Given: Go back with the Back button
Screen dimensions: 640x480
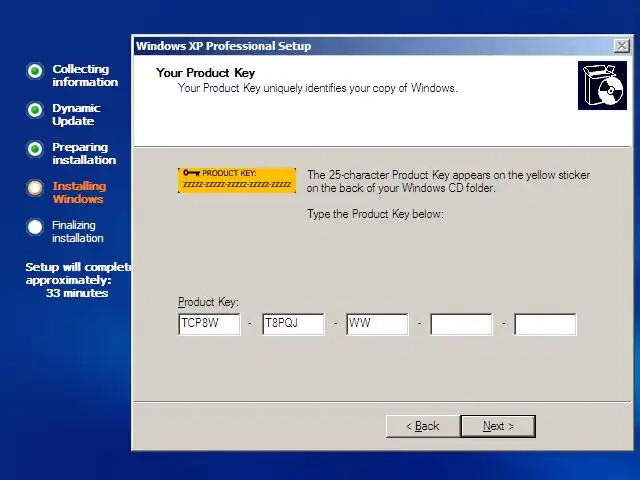Looking at the screenshot, I should pos(423,426).
